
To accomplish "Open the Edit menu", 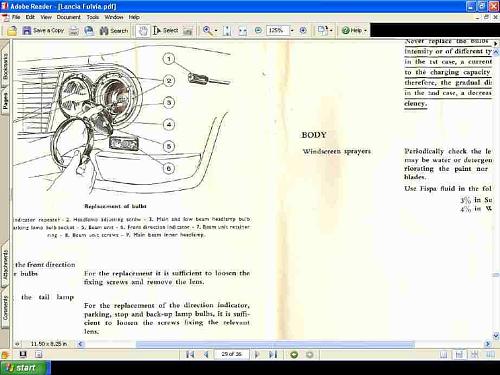I will pyautogui.click(x=30, y=17).
